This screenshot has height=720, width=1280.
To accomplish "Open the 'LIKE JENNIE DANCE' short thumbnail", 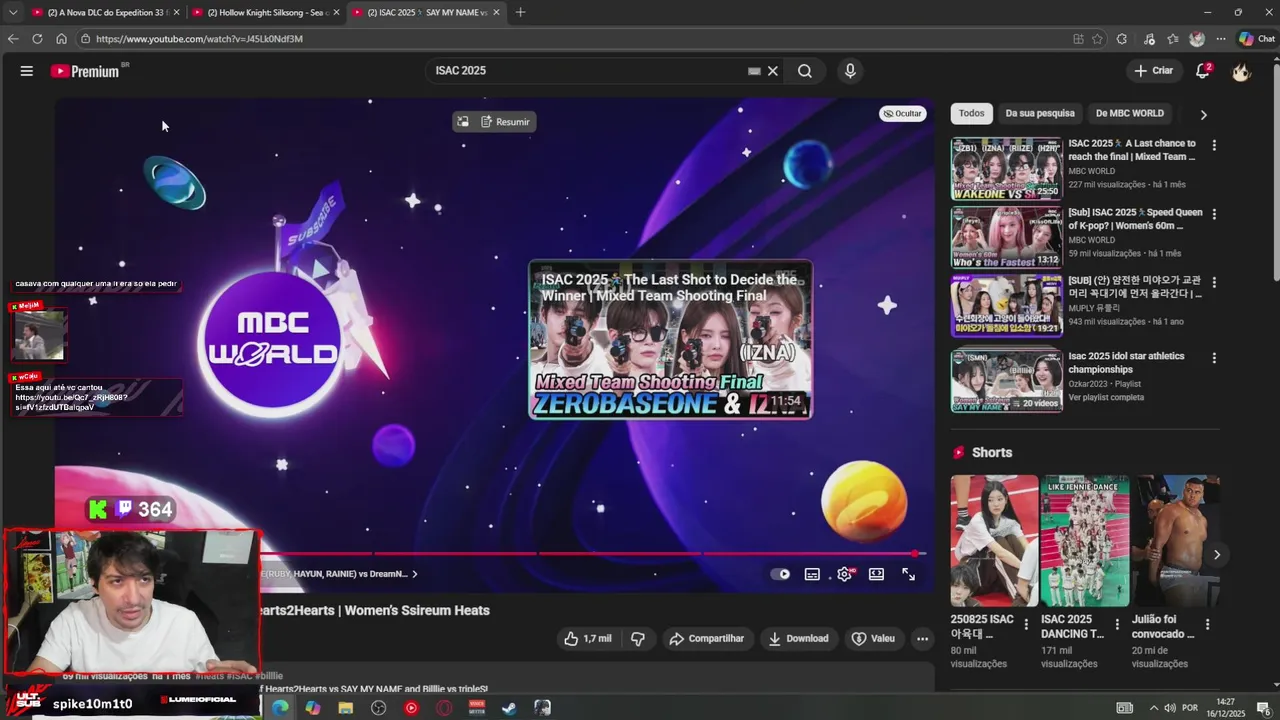I will pyautogui.click(x=1084, y=541).
